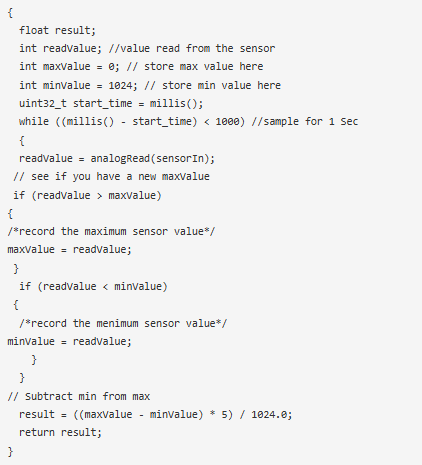Viewport: 422px width, 465px height.
Task: Click the '//value read from the sensor' comment
Action: pos(192,48)
